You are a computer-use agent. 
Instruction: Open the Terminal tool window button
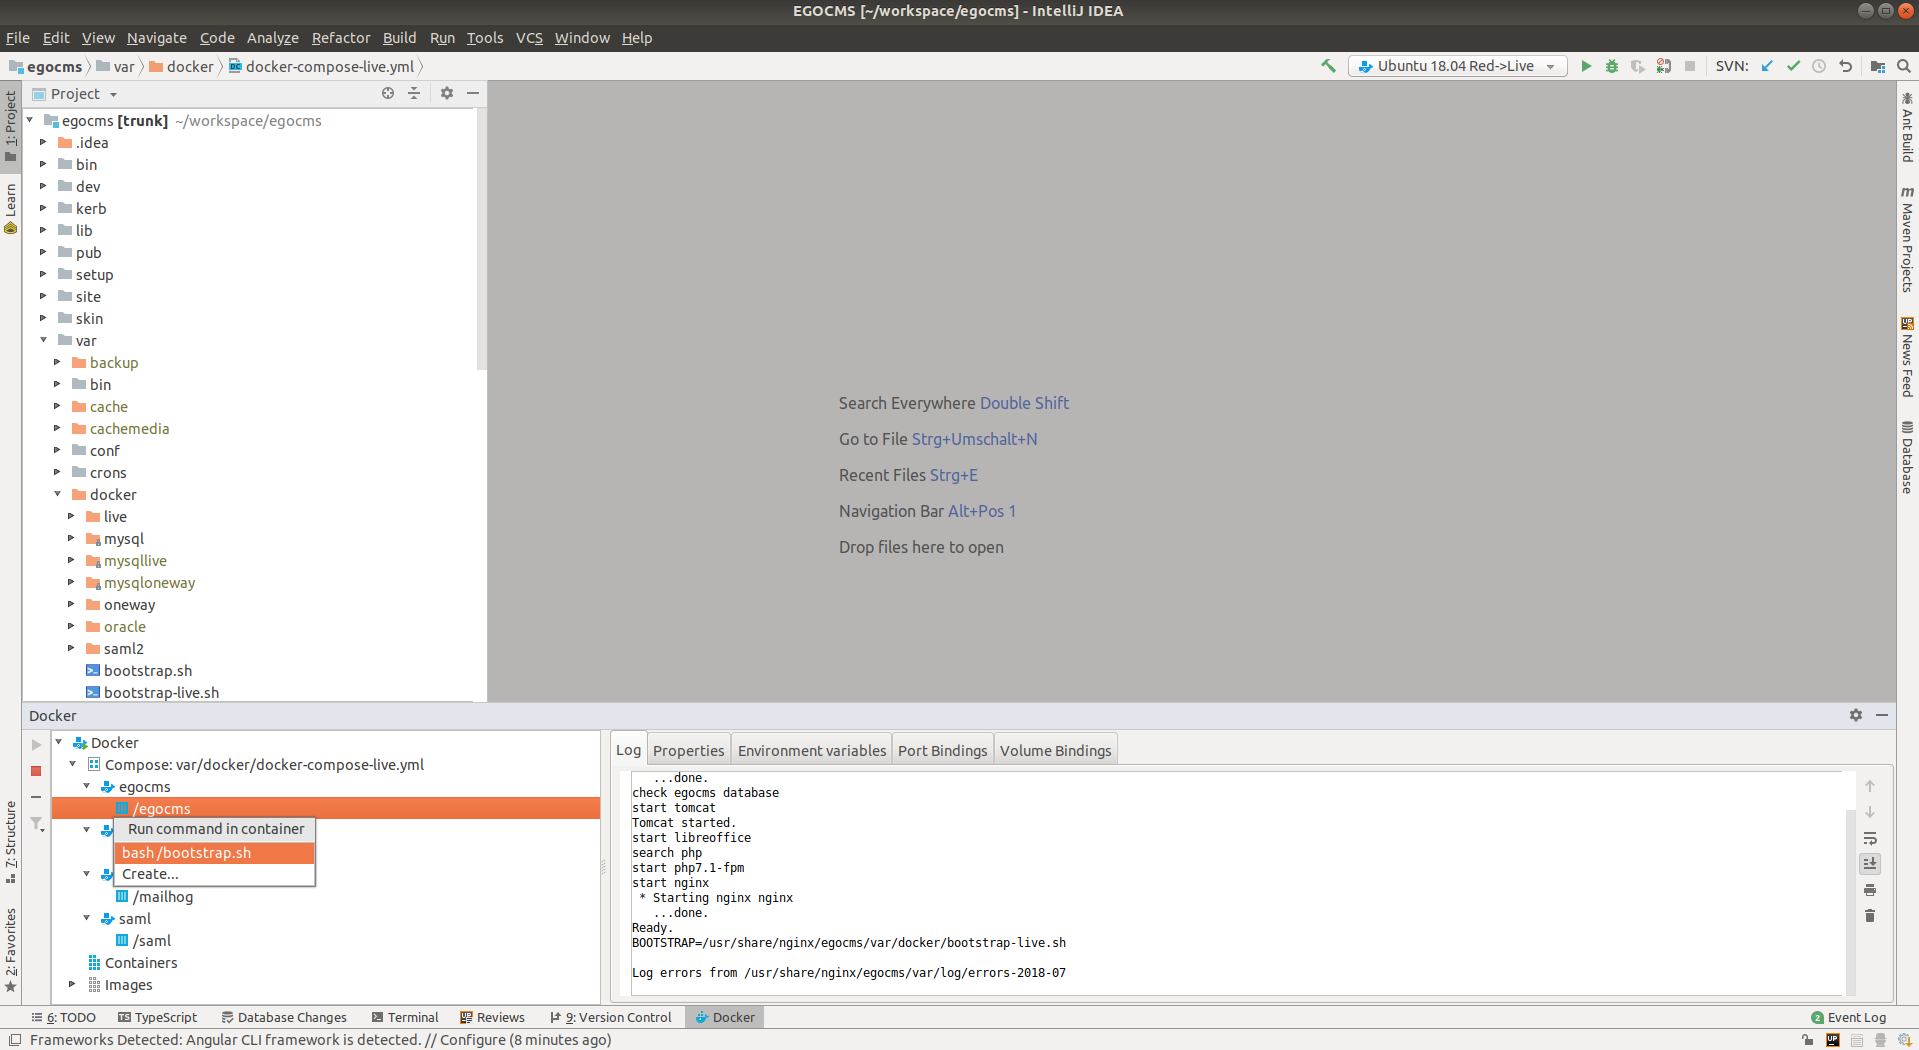pyautogui.click(x=405, y=1017)
